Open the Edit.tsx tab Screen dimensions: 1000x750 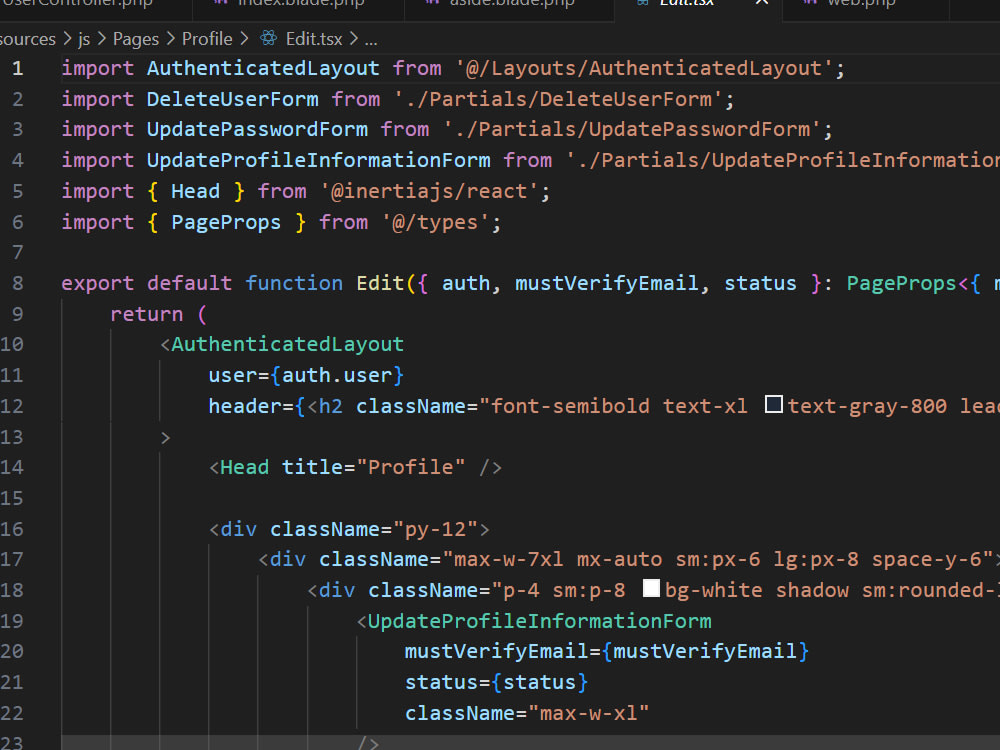(x=686, y=3)
